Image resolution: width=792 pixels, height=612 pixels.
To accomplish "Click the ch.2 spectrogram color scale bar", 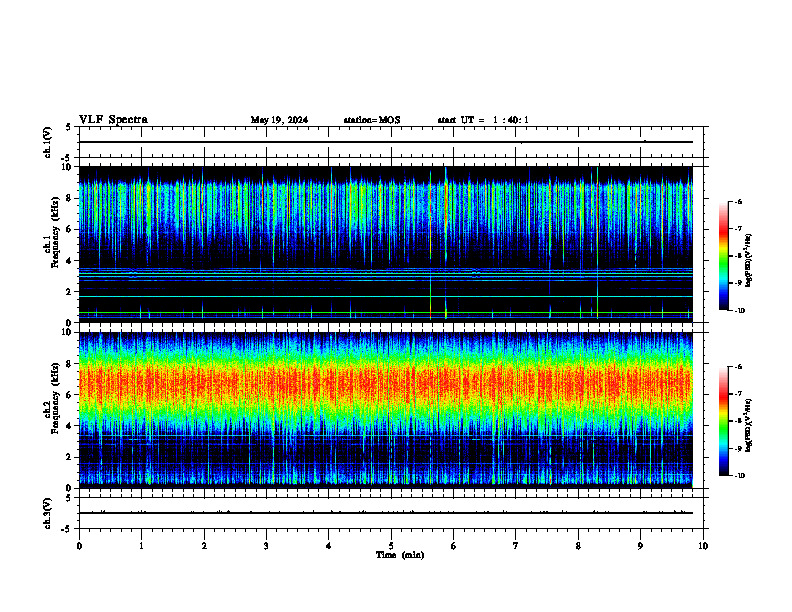I will [x=724, y=421].
